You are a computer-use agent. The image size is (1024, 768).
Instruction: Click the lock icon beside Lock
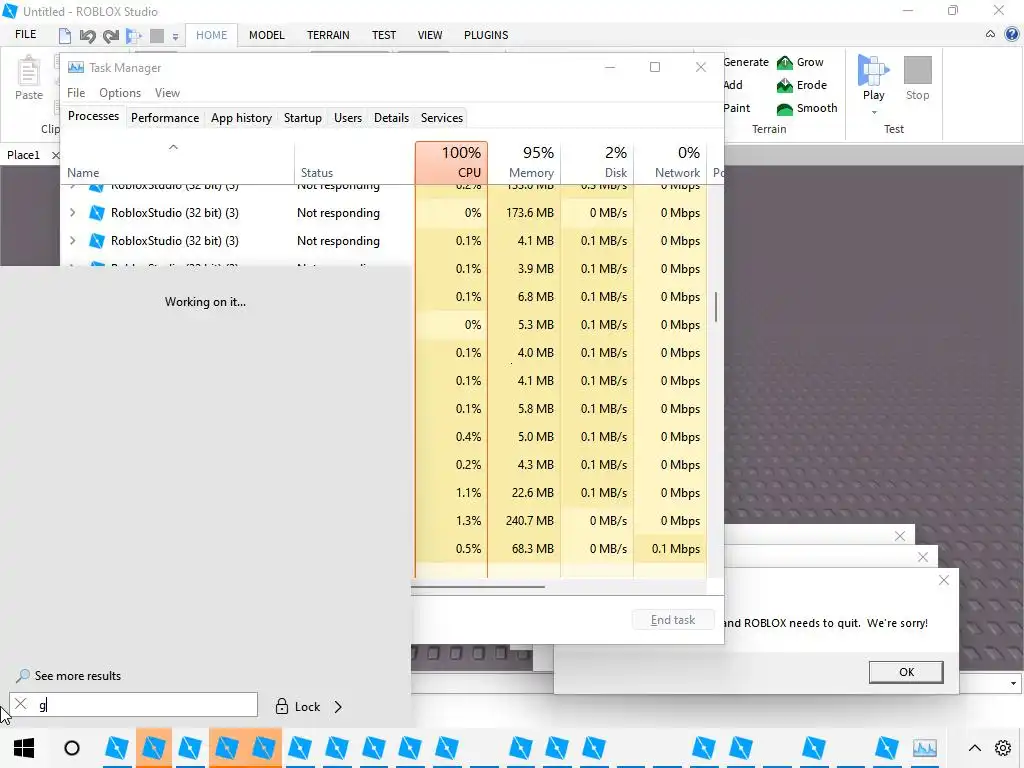281,706
